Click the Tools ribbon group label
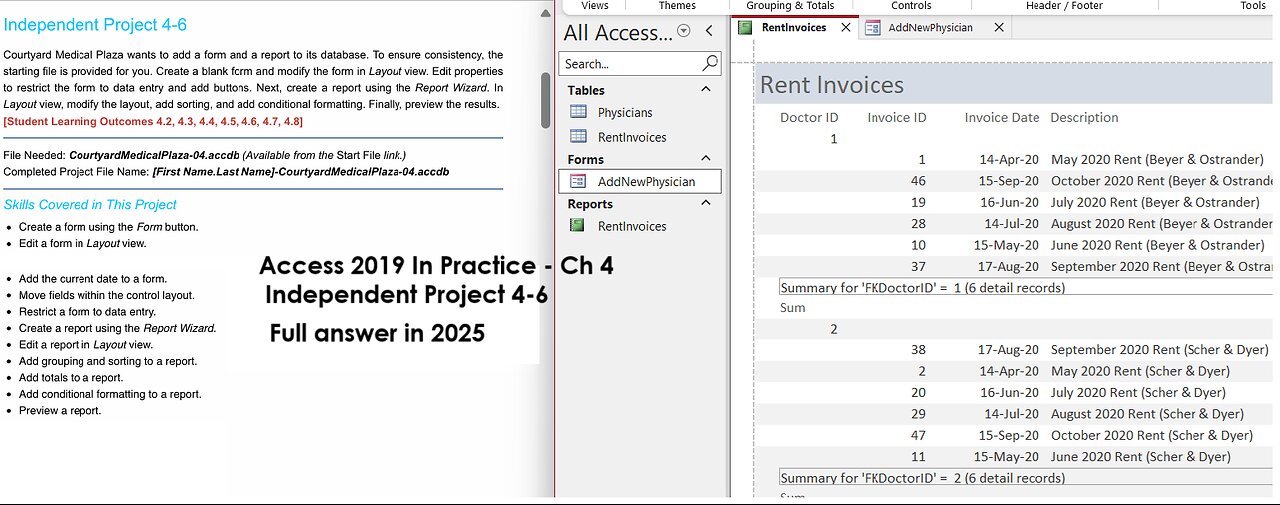1280x505 pixels. click(1253, 6)
